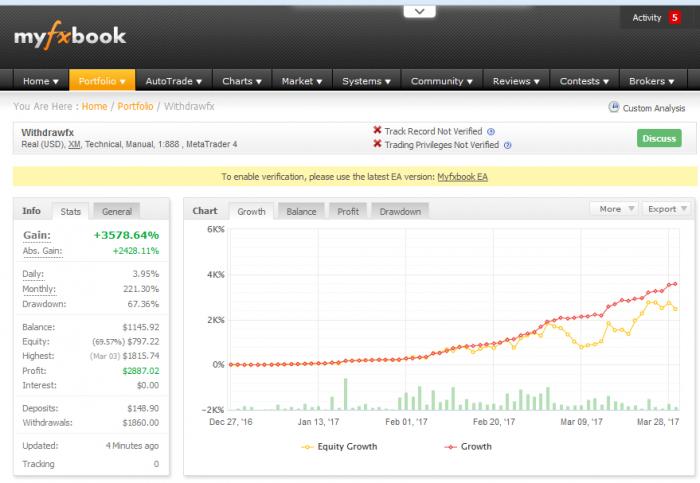The width and height of the screenshot is (700, 483).
Task: Switch to the Stats tab
Action: tap(71, 212)
